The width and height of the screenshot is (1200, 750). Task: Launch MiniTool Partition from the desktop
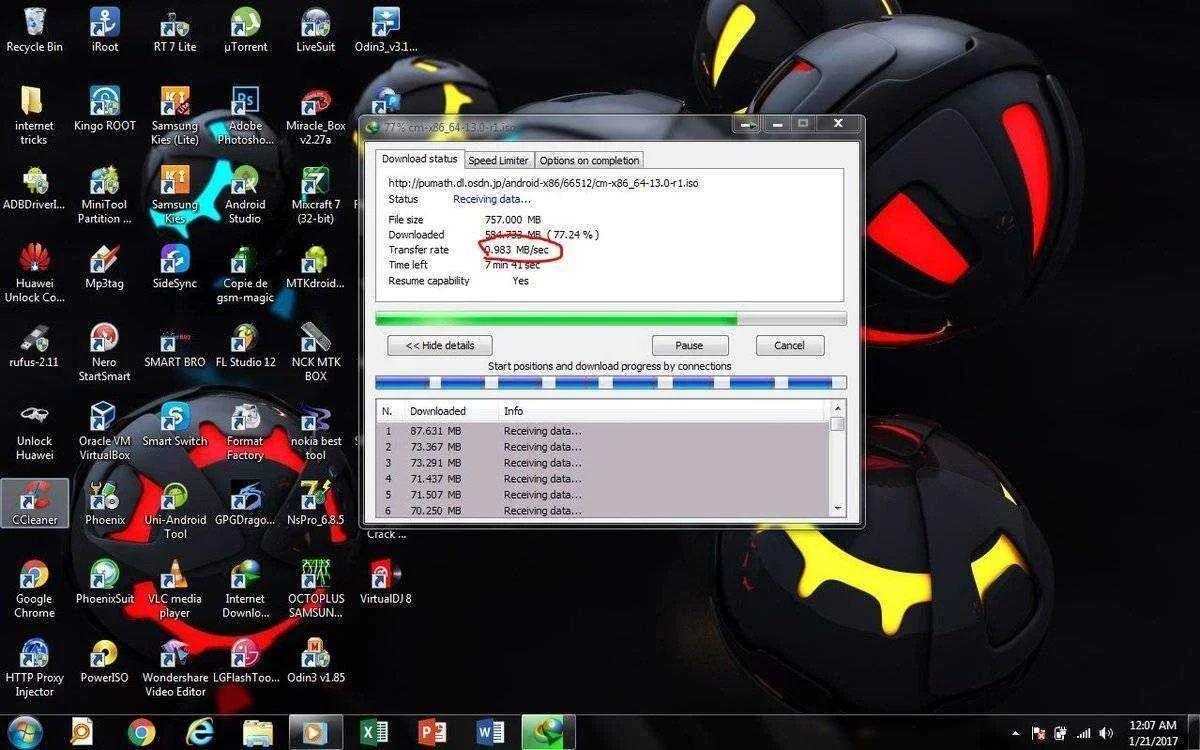[x=104, y=194]
